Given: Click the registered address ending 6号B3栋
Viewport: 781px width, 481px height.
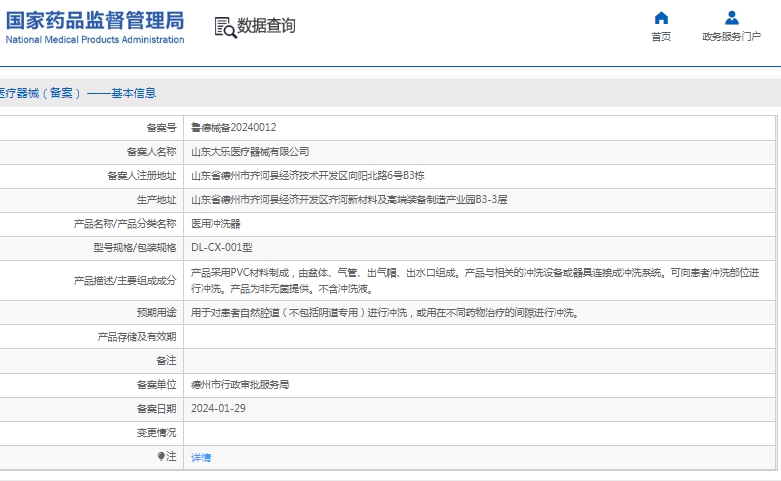Looking at the screenshot, I should pyautogui.click(x=308, y=175).
